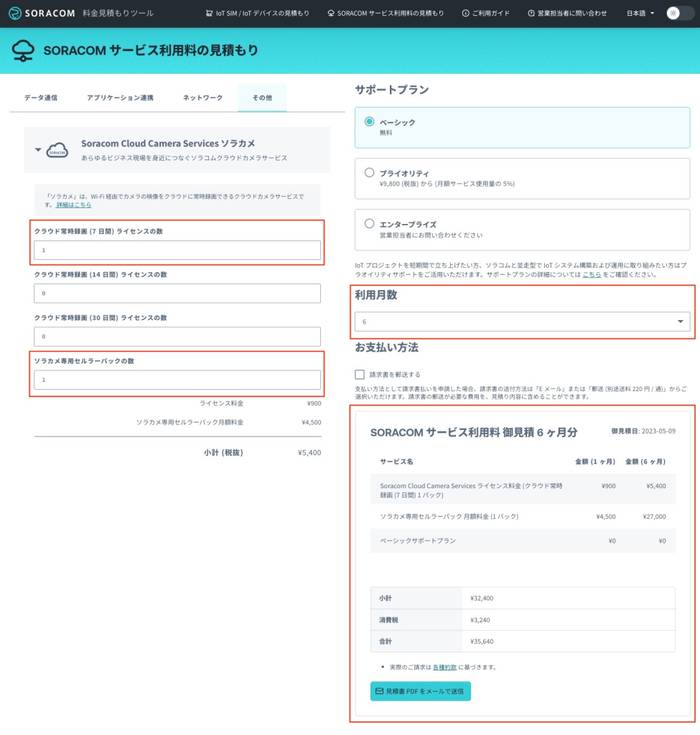The image size is (700, 735).
Task: Open ご利用ガイド in the top navigation
Action: [485, 13]
